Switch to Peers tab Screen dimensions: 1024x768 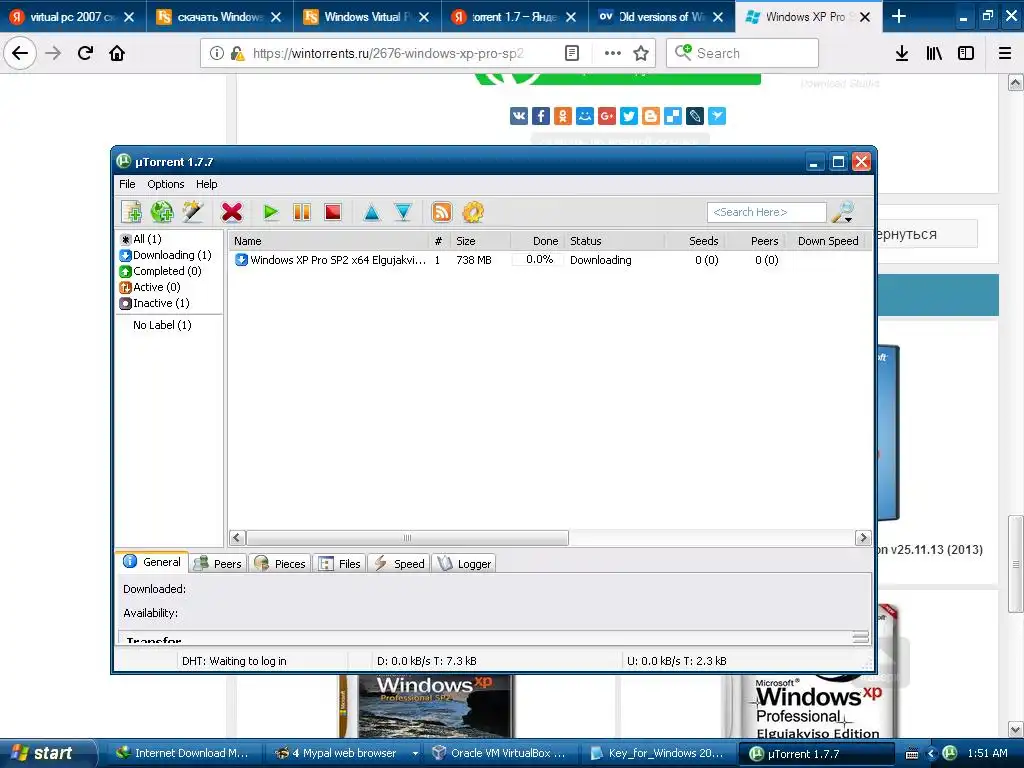[x=219, y=564]
